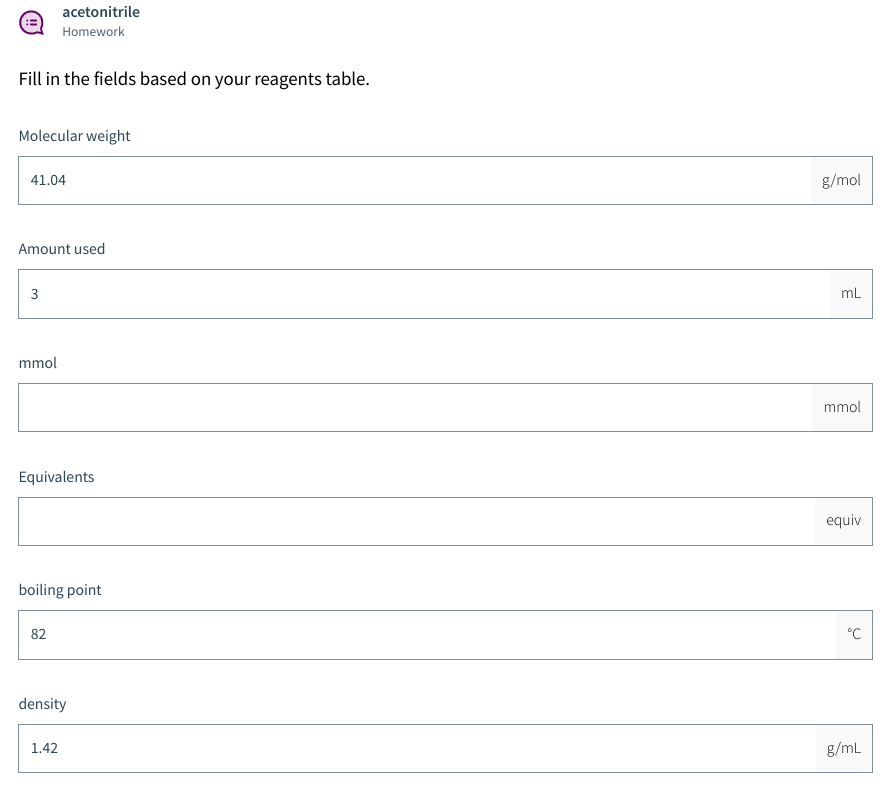The image size is (888, 785).
Task: Click the mmol unit suffix
Action: point(842,407)
